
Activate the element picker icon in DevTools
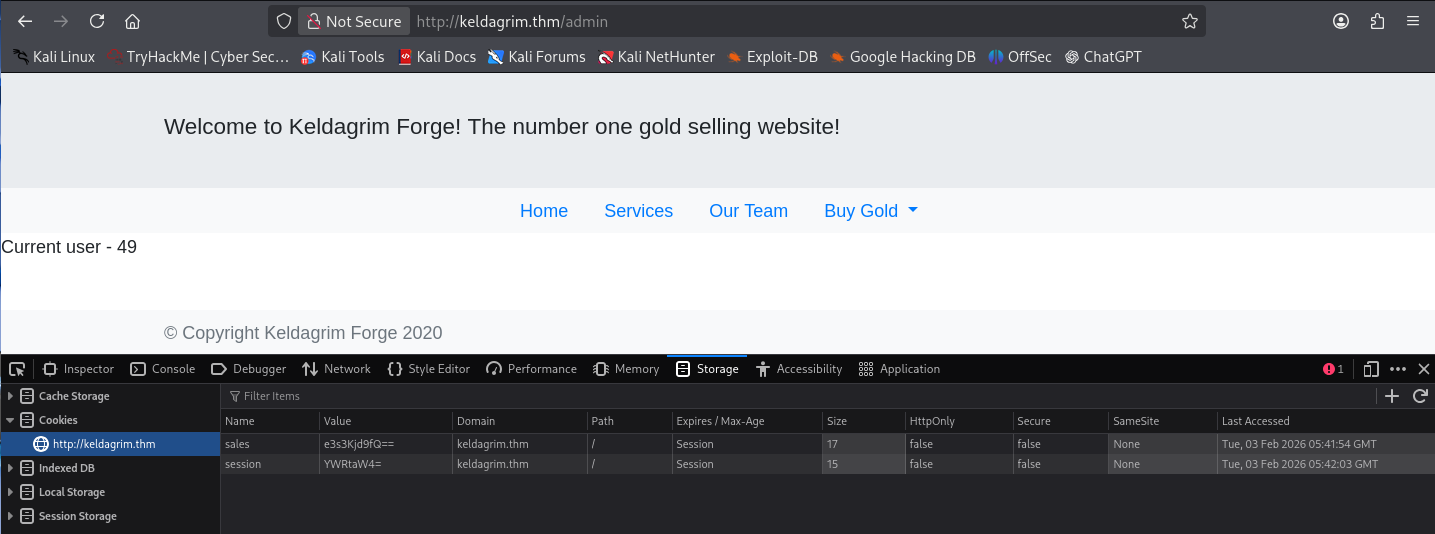(x=17, y=369)
